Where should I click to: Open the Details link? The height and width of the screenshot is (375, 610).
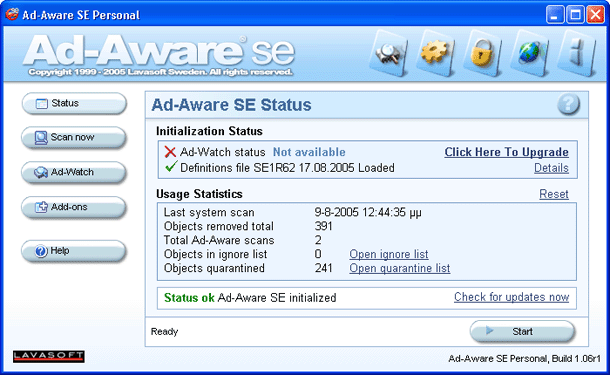(551, 168)
